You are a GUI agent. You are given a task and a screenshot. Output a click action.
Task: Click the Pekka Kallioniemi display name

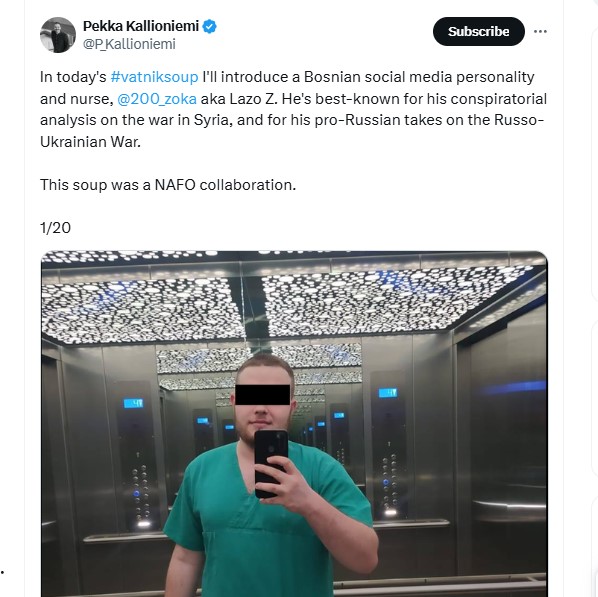click(141, 26)
